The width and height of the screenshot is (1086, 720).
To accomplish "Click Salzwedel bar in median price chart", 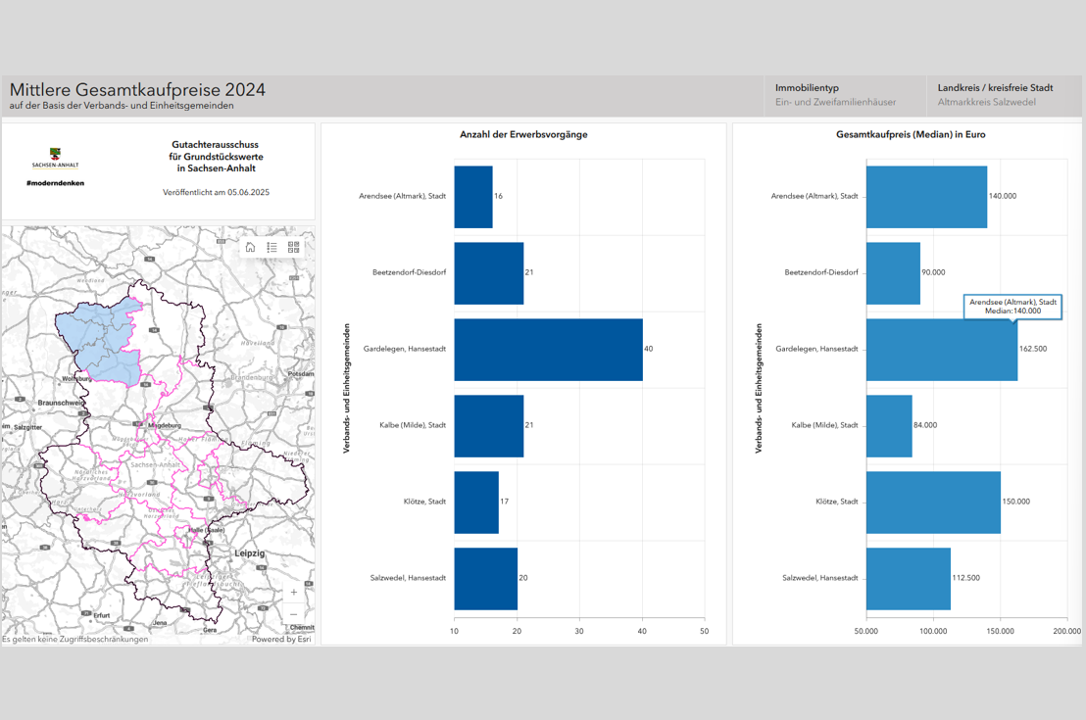I will (x=908, y=578).
